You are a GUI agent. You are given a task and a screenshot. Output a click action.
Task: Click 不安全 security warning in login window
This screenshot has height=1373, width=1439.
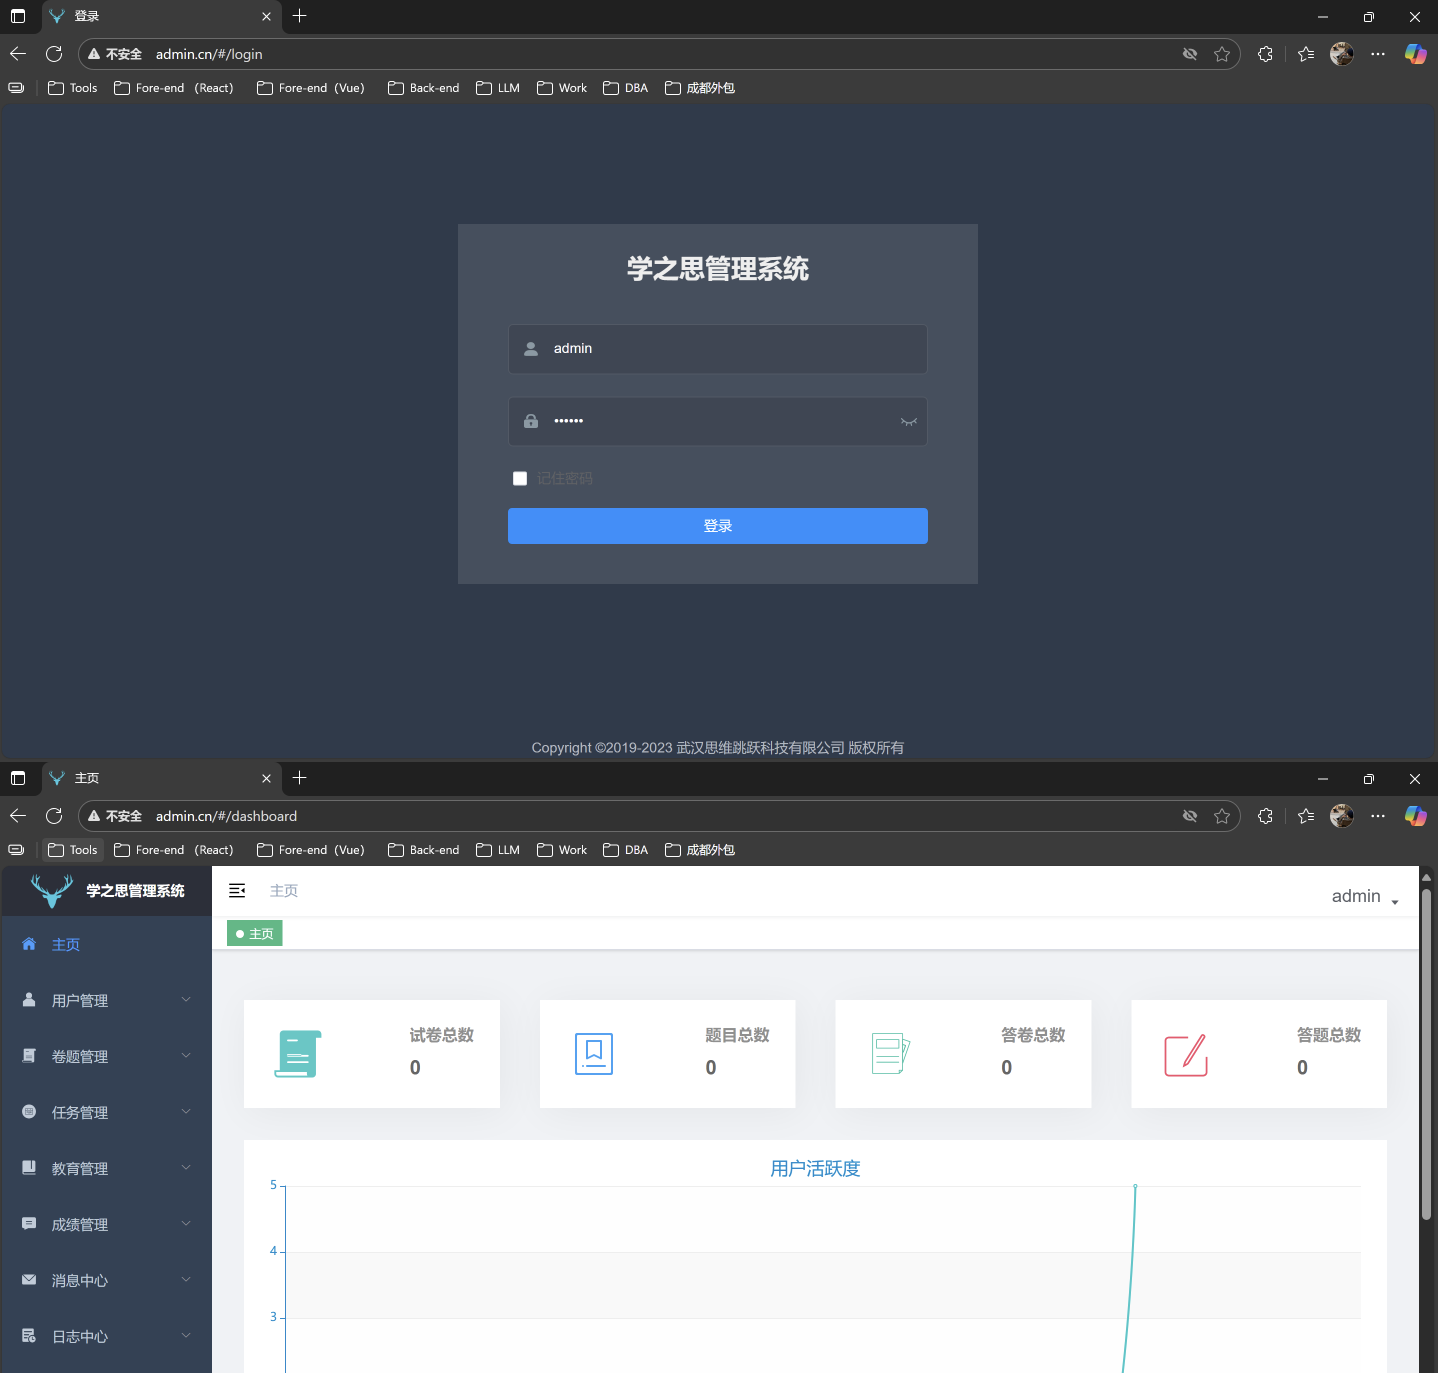115,54
